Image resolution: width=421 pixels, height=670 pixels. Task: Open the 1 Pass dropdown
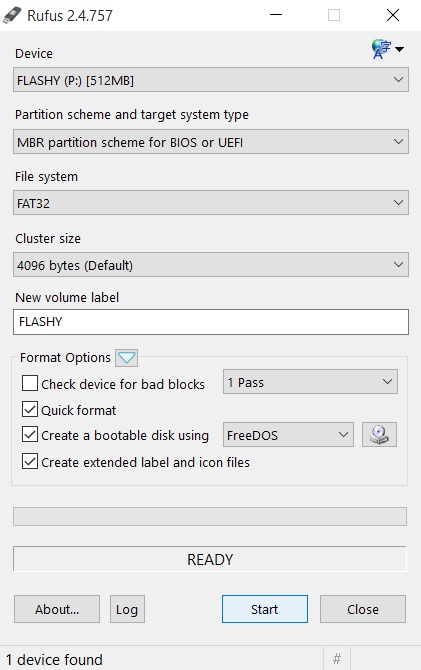tap(310, 382)
